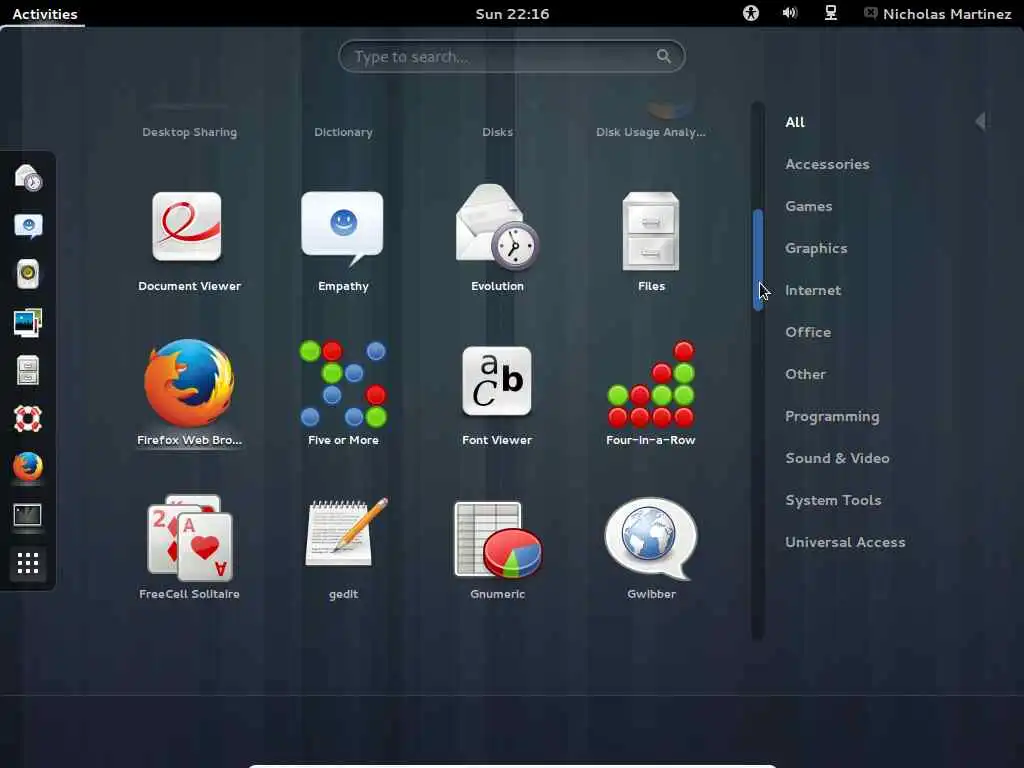Open the Terminal icon in dash
Viewport: 1024px width, 768px height.
(28, 515)
